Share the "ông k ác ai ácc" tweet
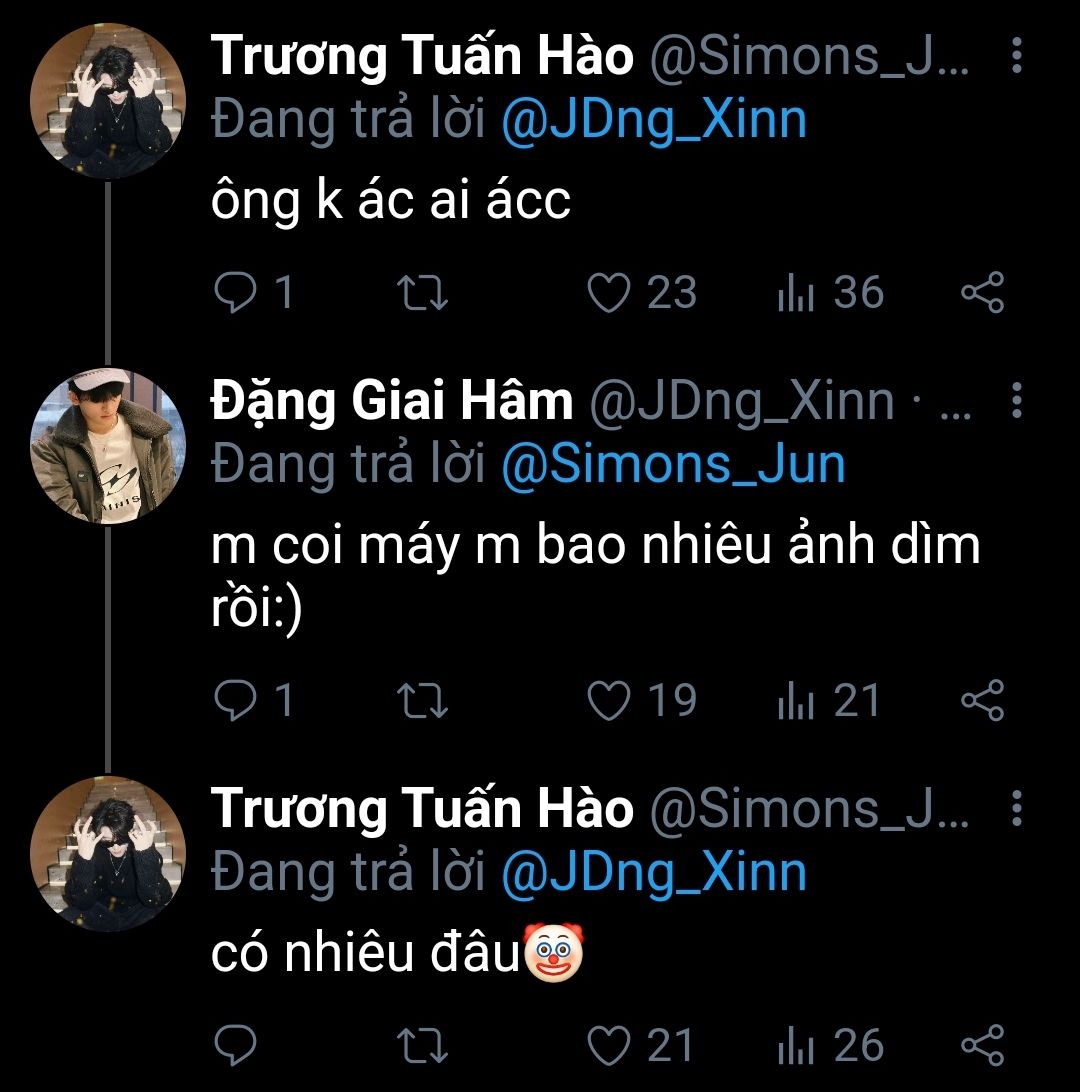The width and height of the screenshot is (1080, 1092). pos(982,293)
